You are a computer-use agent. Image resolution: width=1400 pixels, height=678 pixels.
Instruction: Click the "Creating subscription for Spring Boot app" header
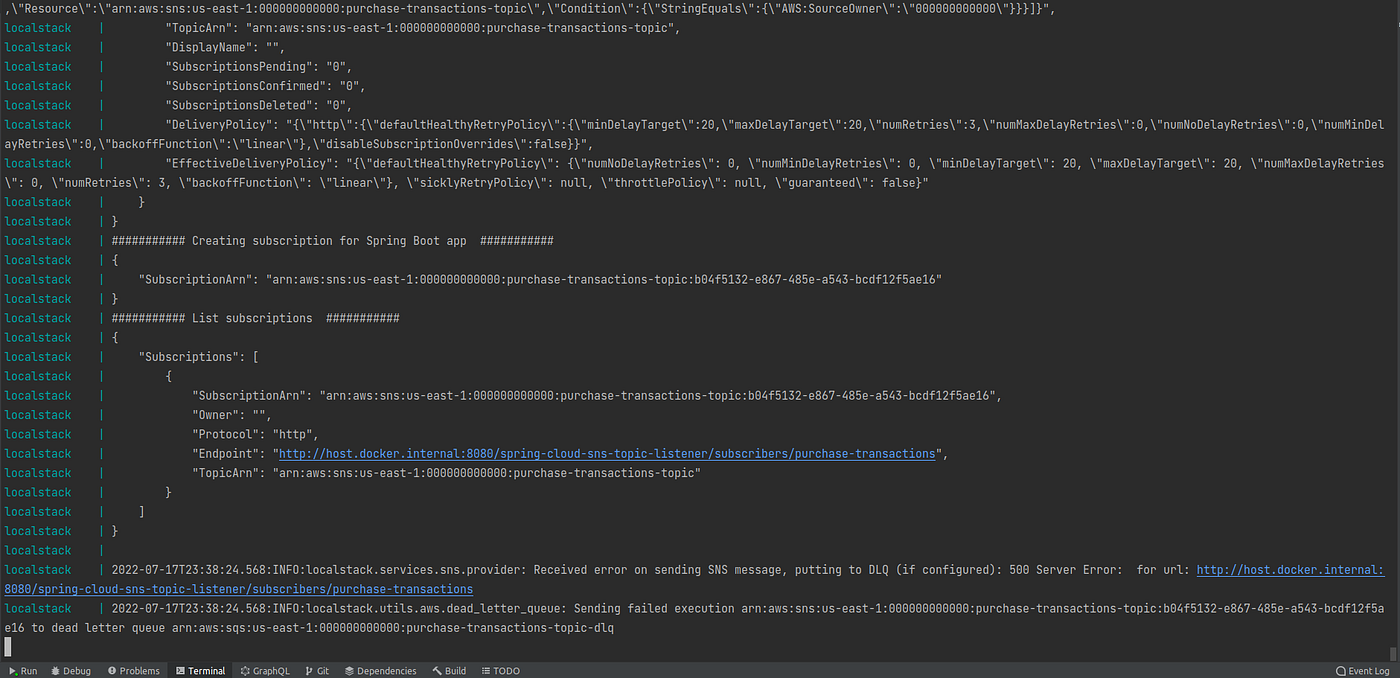tap(333, 241)
